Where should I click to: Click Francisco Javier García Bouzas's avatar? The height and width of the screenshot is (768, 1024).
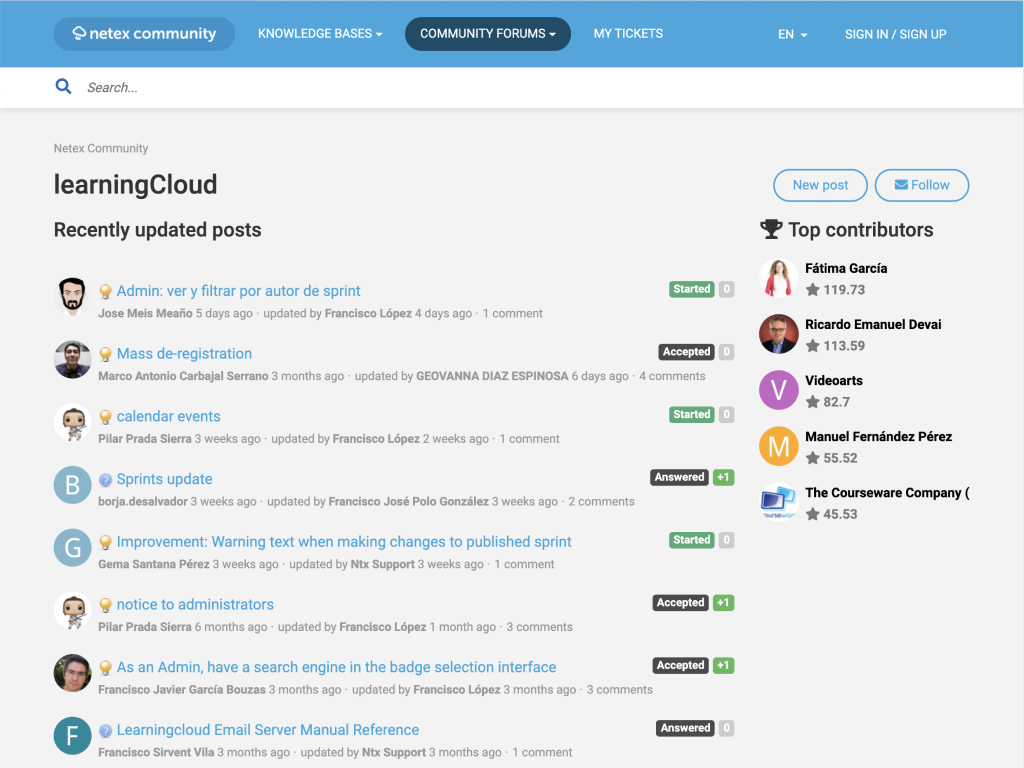pos(72,673)
